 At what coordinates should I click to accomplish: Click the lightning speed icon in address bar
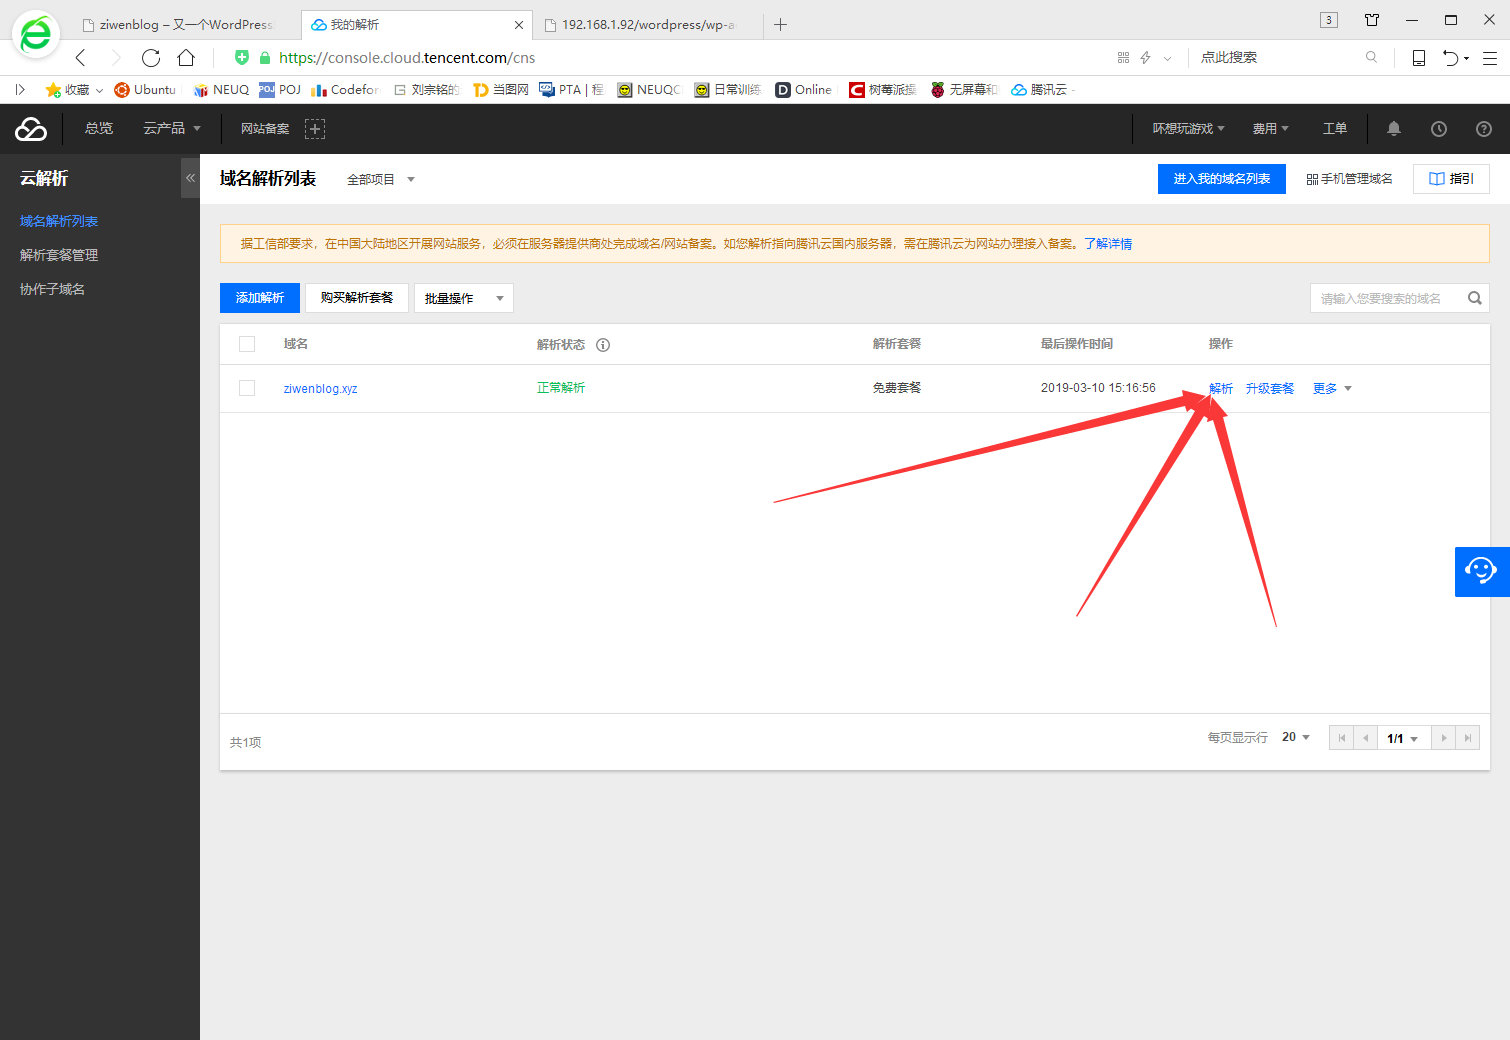tap(1146, 58)
